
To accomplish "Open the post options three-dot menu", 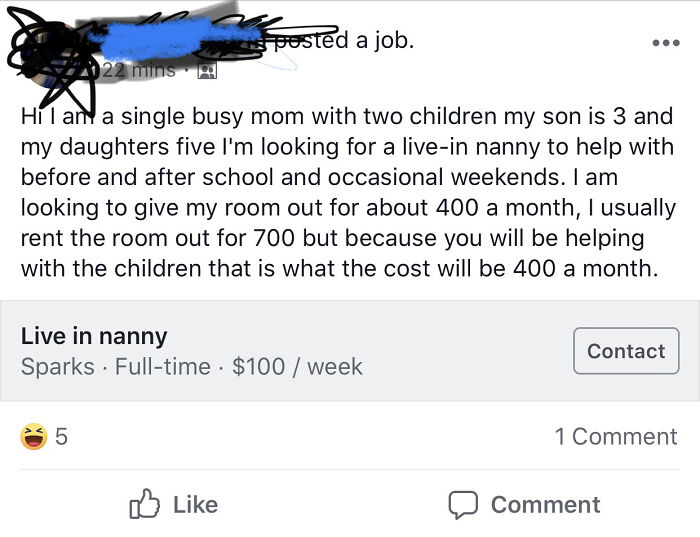I will [664, 44].
